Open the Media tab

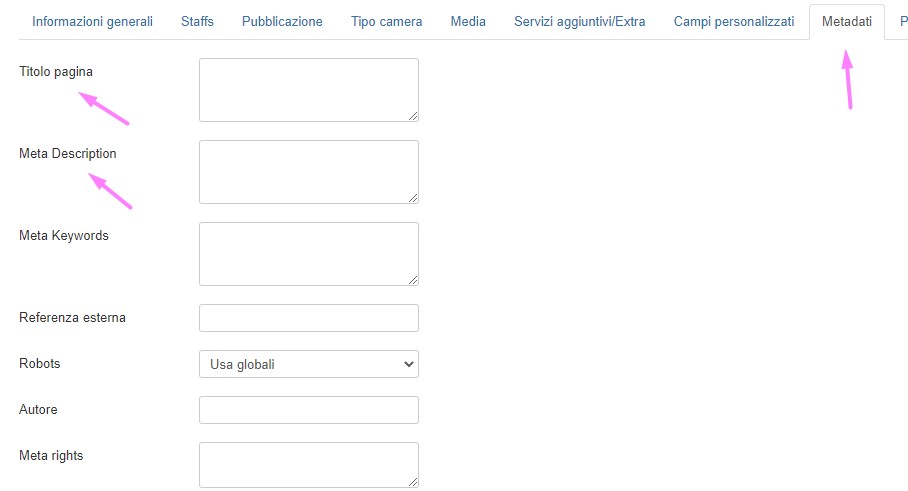point(468,21)
